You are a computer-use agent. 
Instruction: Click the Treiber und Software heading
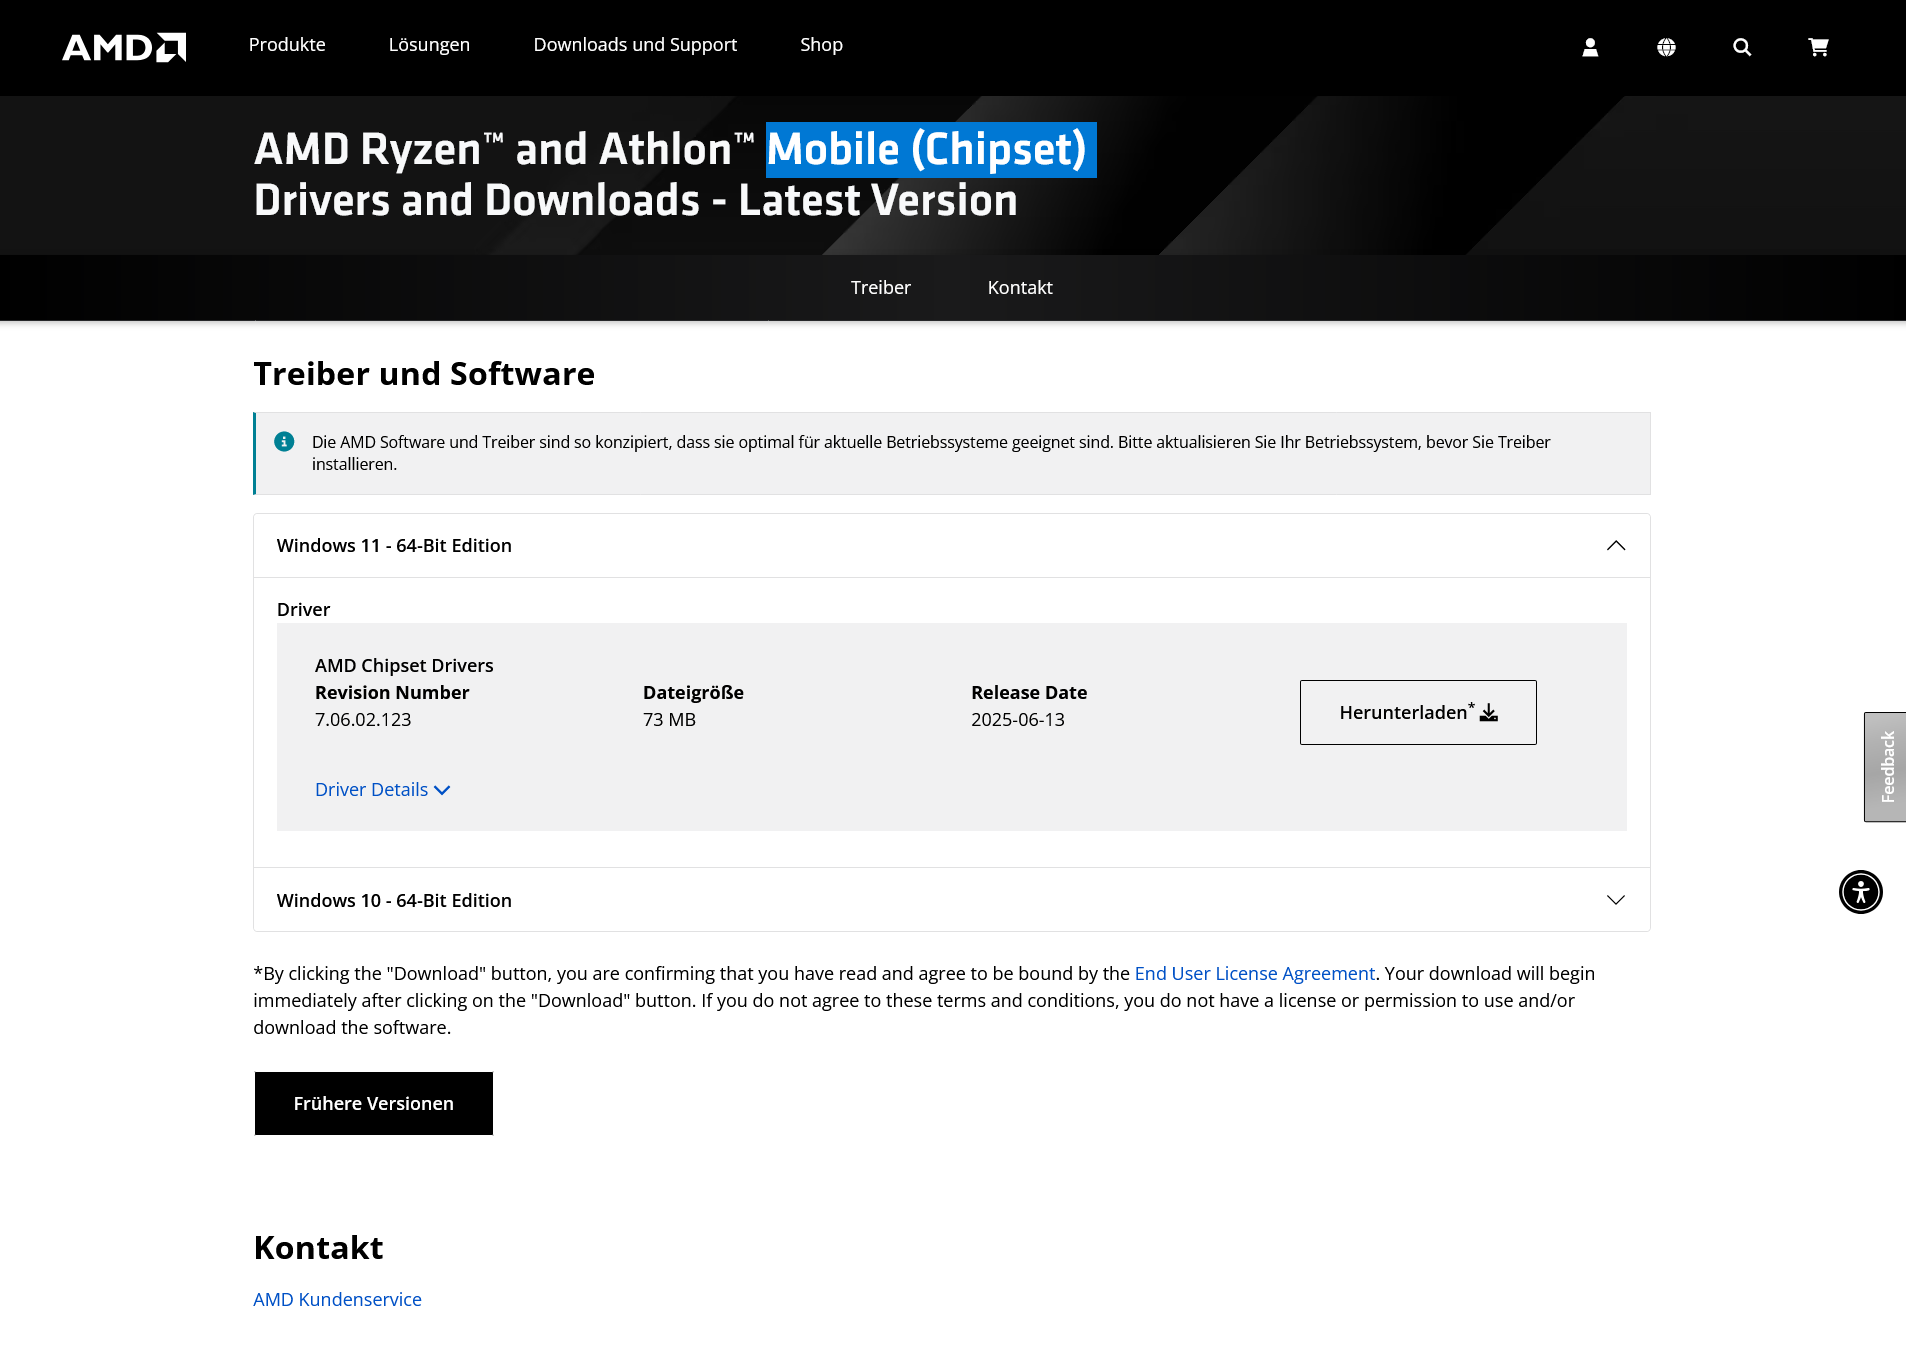pos(424,374)
